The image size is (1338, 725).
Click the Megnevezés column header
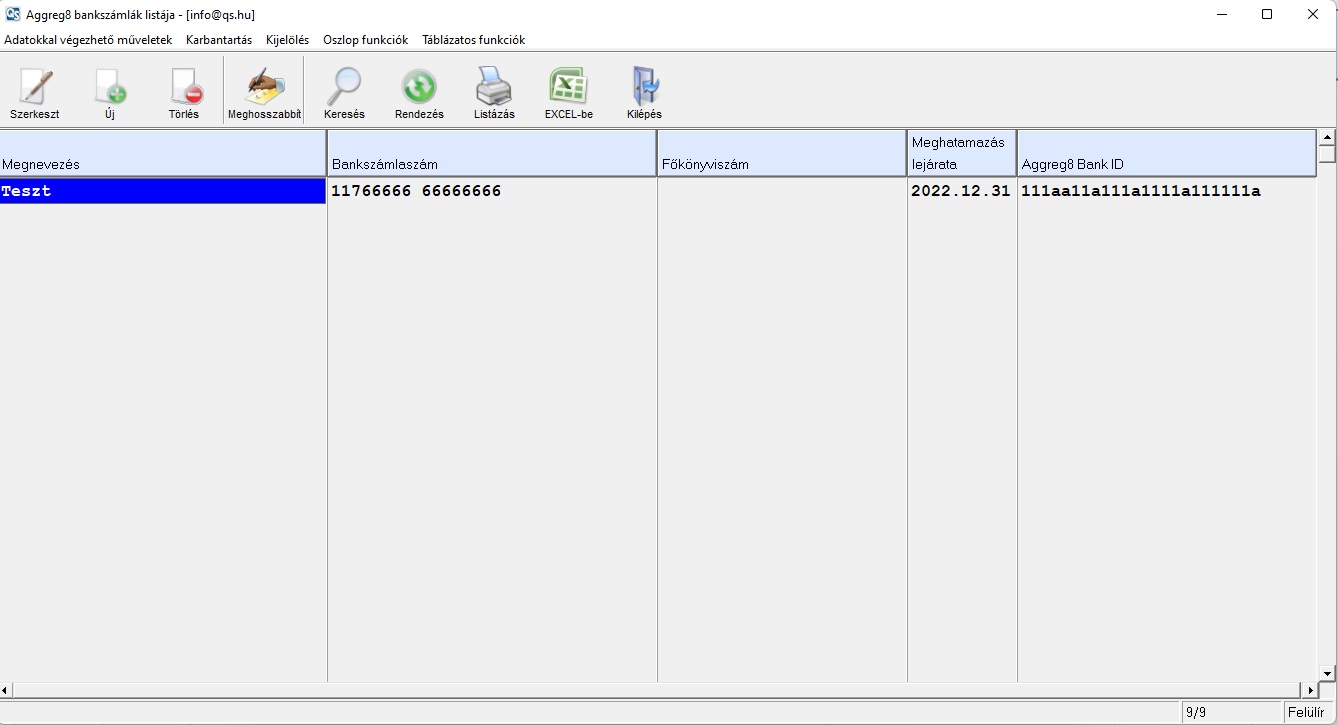click(x=163, y=154)
